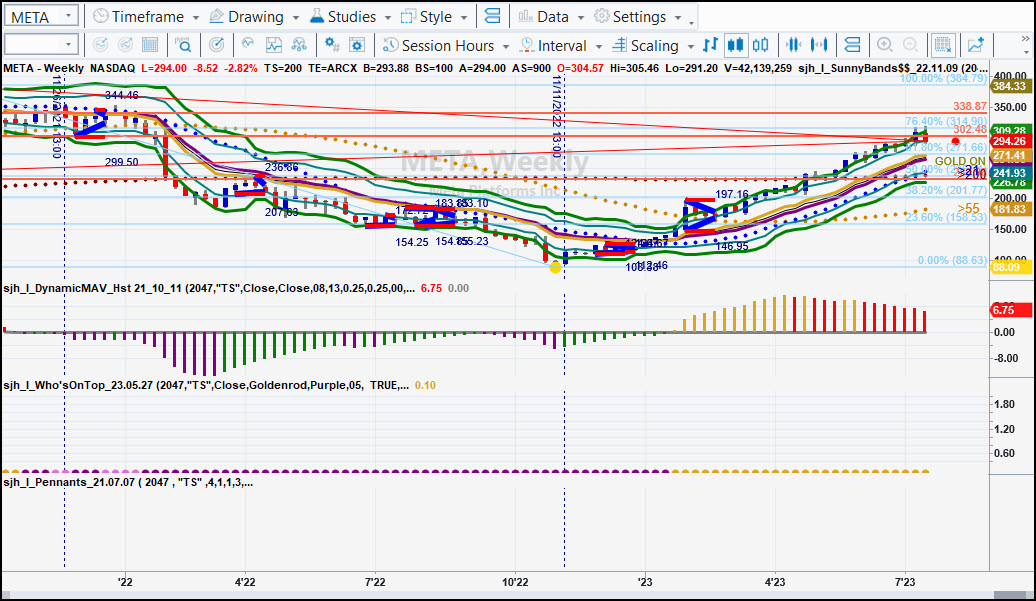Image resolution: width=1036 pixels, height=601 pixels.
Task: Click the L=294.00 last price text
Action: pyautogui.click(x=164, y=68)
